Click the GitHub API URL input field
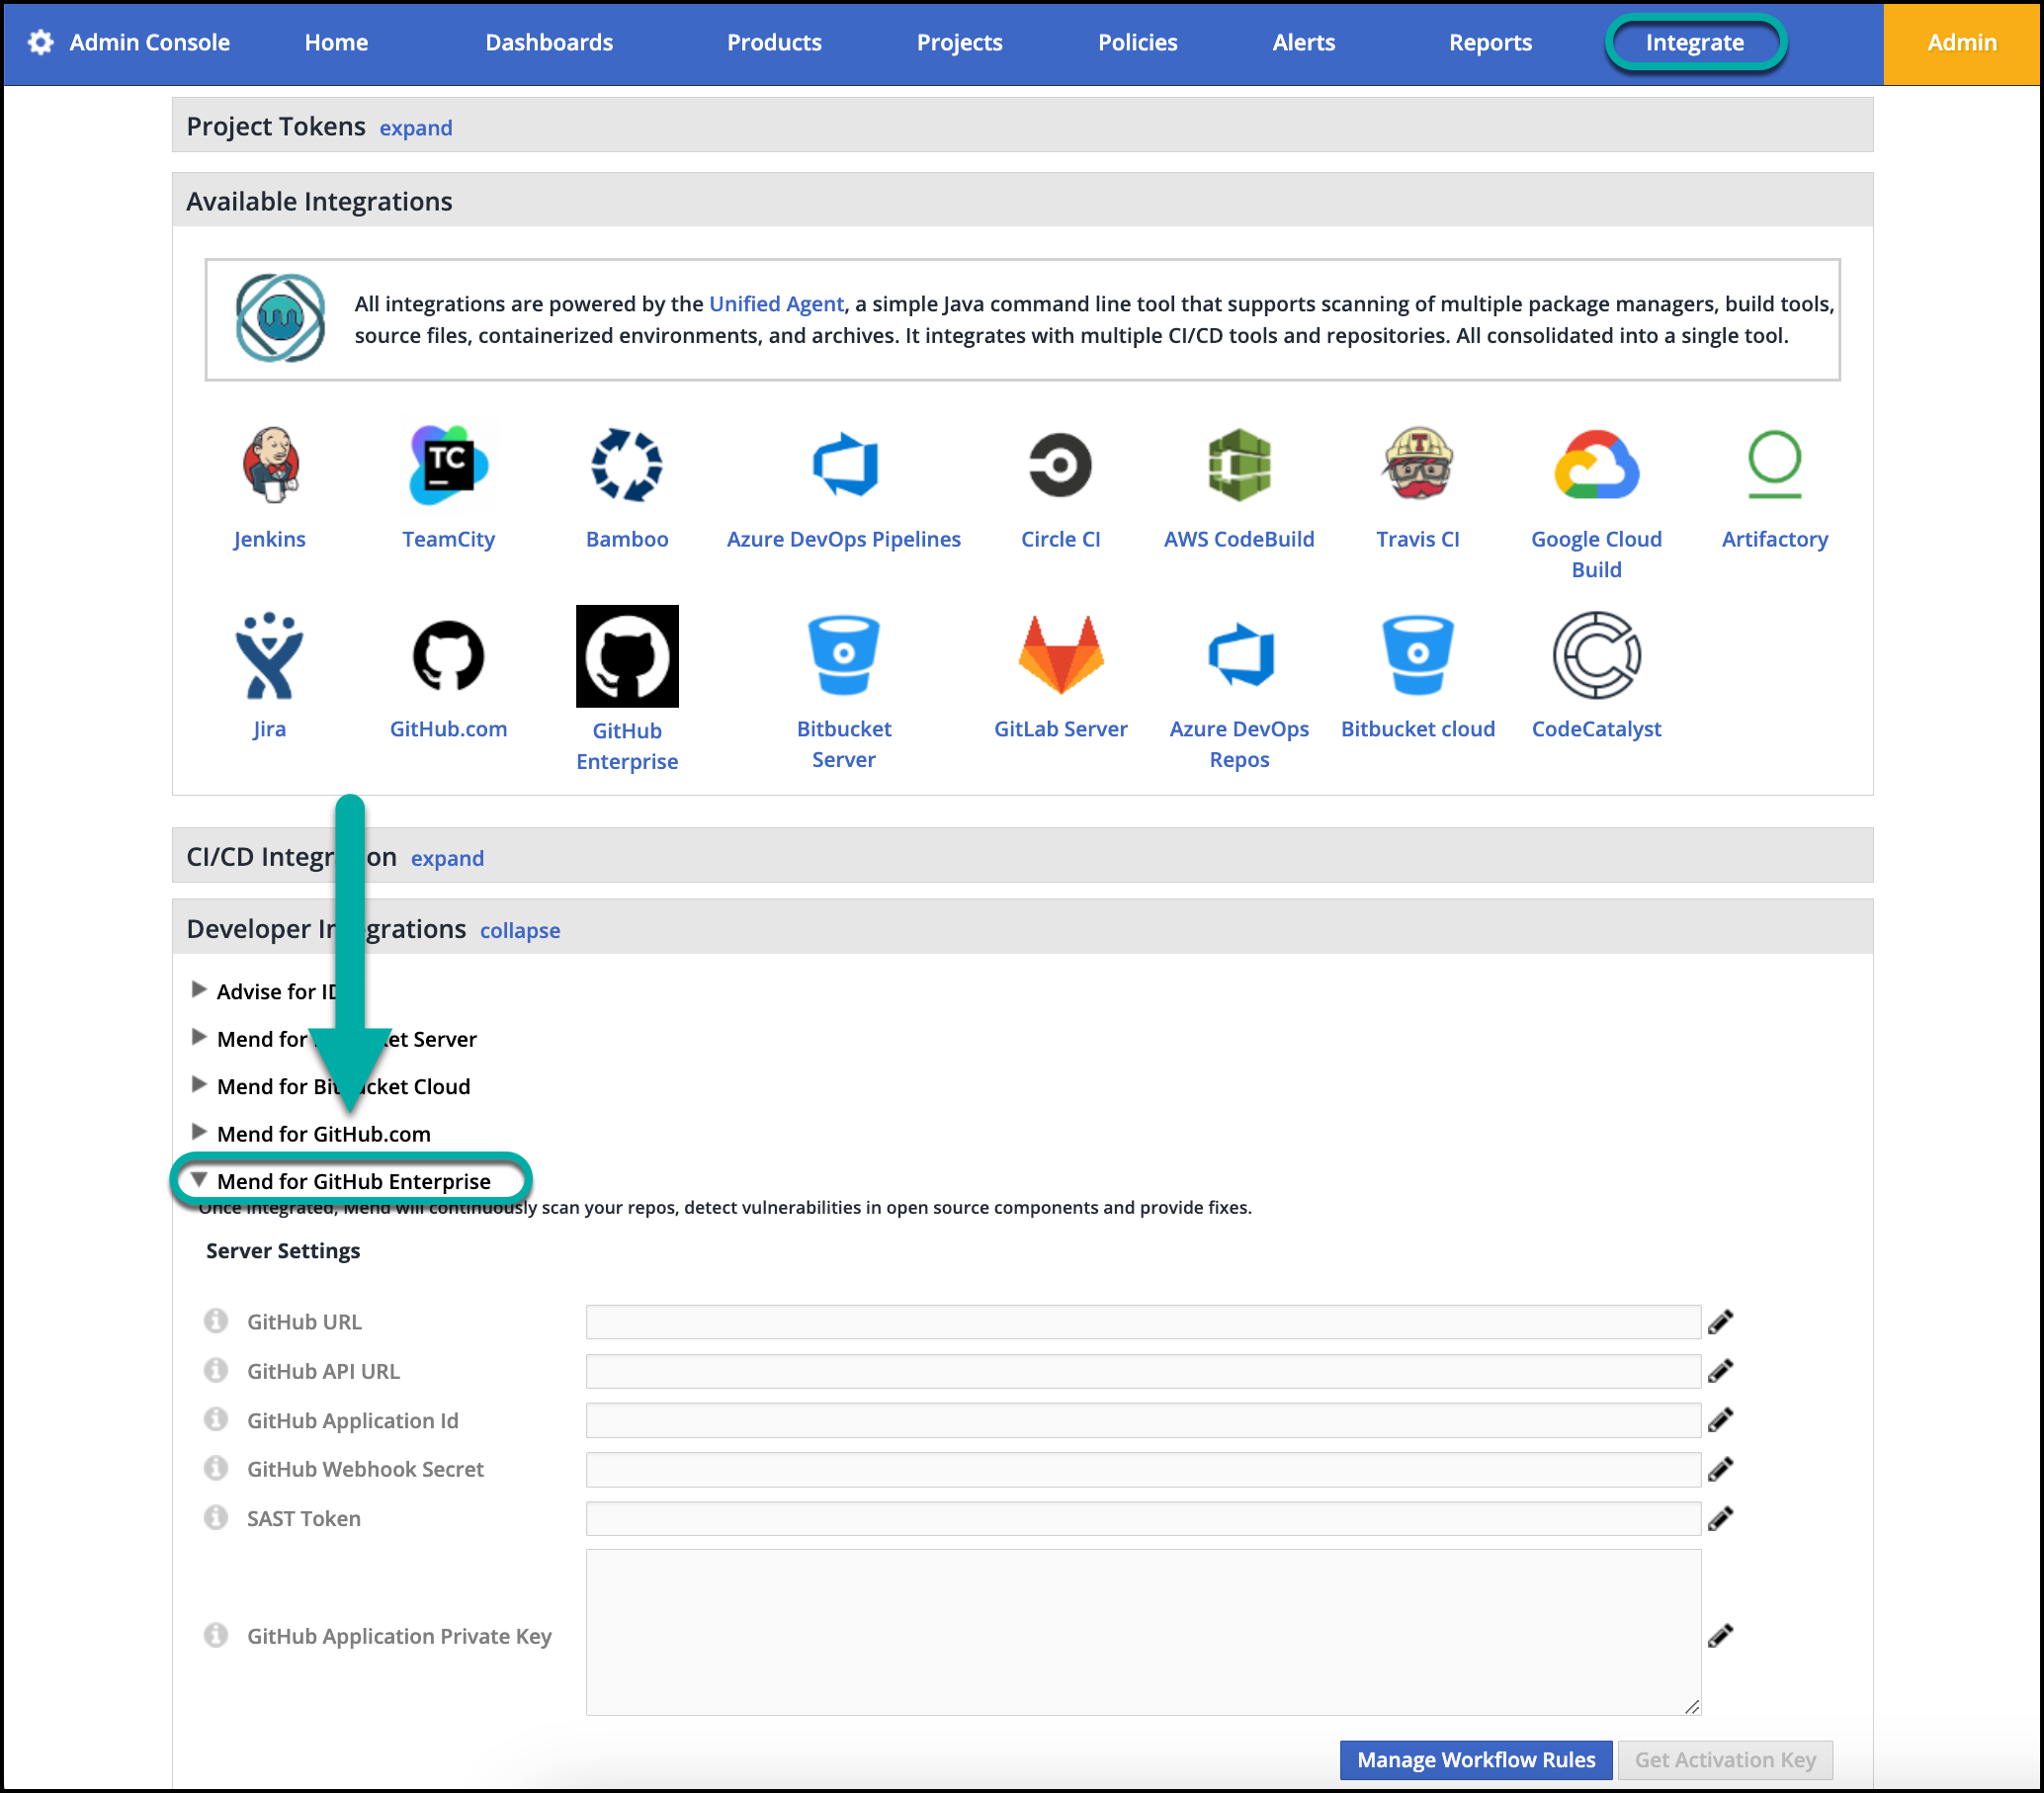Image resolution: width=2044 pixels, height=1793 pixels. tap(1142, 1371)
